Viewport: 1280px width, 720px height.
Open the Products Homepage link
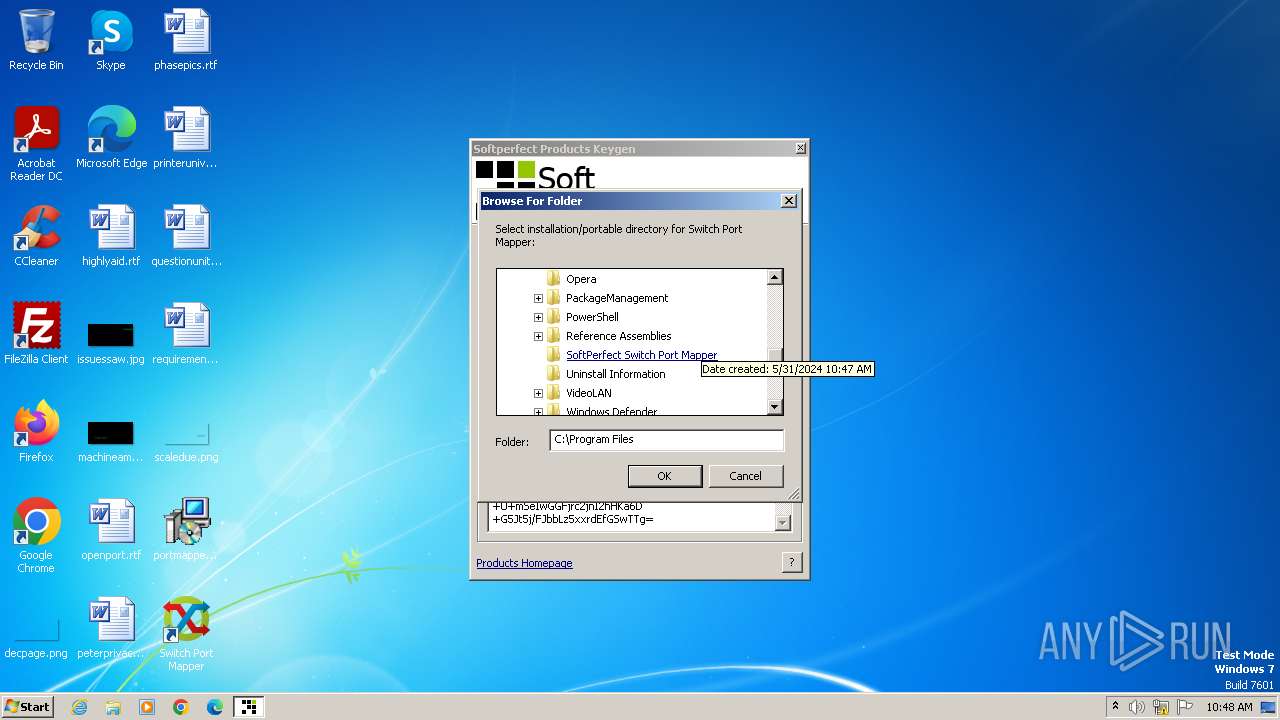point(524,563)
